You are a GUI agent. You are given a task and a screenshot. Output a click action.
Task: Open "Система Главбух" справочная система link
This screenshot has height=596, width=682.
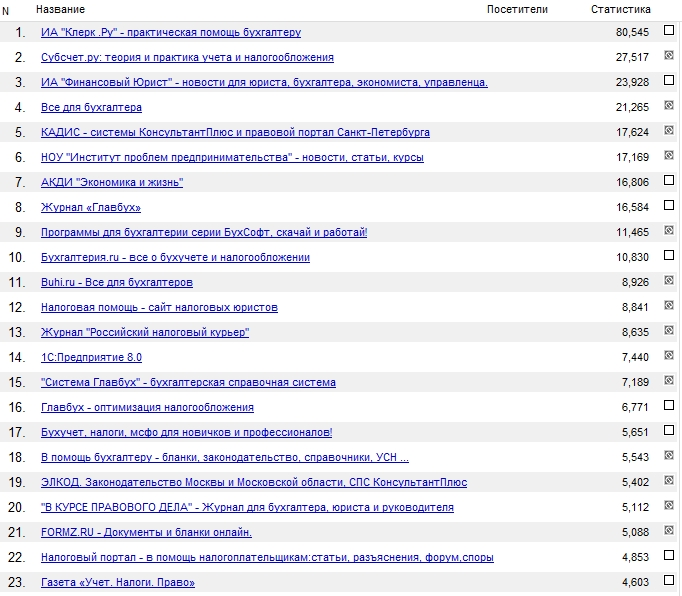coord(188,383)
